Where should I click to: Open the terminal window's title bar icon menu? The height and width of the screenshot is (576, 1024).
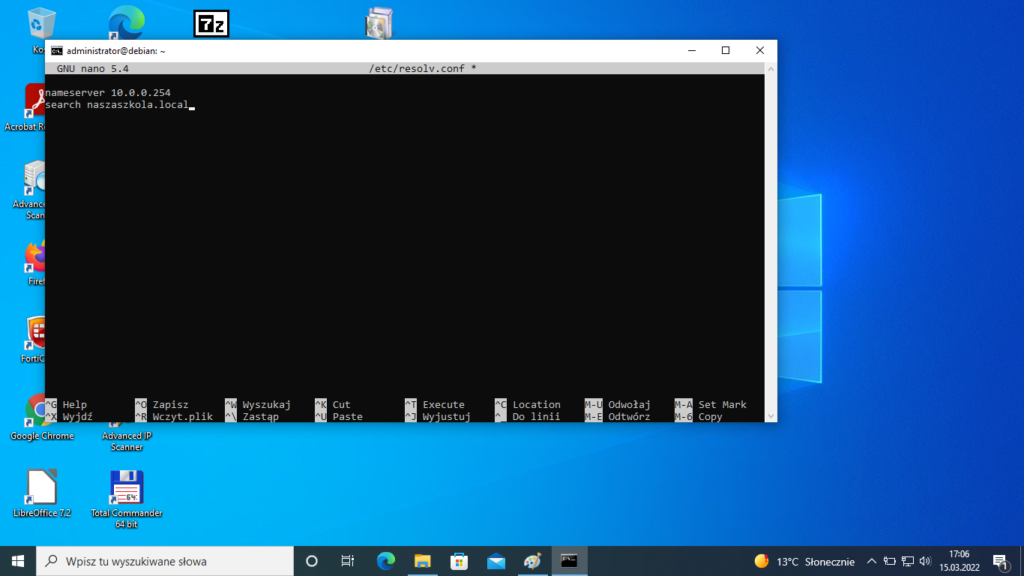pos(57,51)
